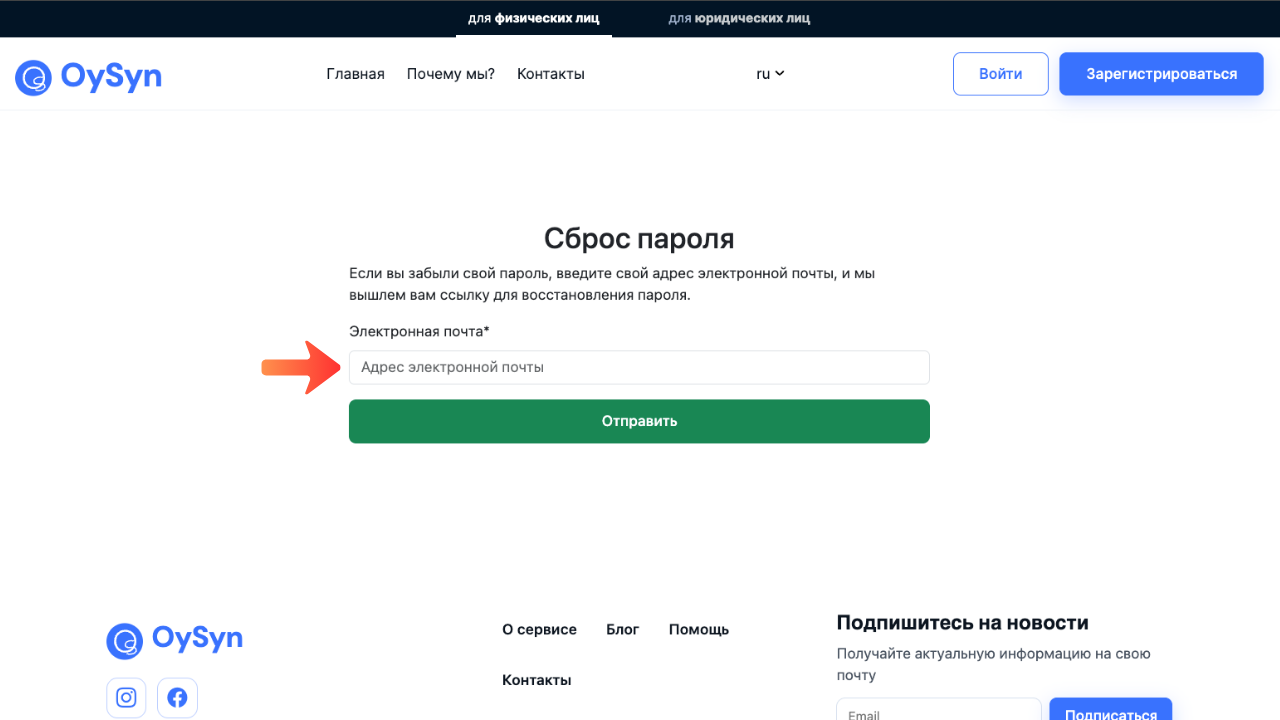Open Контакты in the footer

(536, 679)
